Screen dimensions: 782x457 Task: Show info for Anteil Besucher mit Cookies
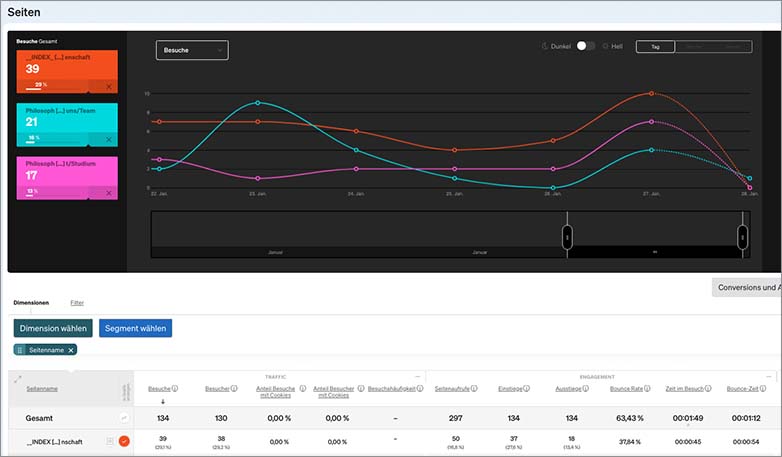click(x=361, y=389)
